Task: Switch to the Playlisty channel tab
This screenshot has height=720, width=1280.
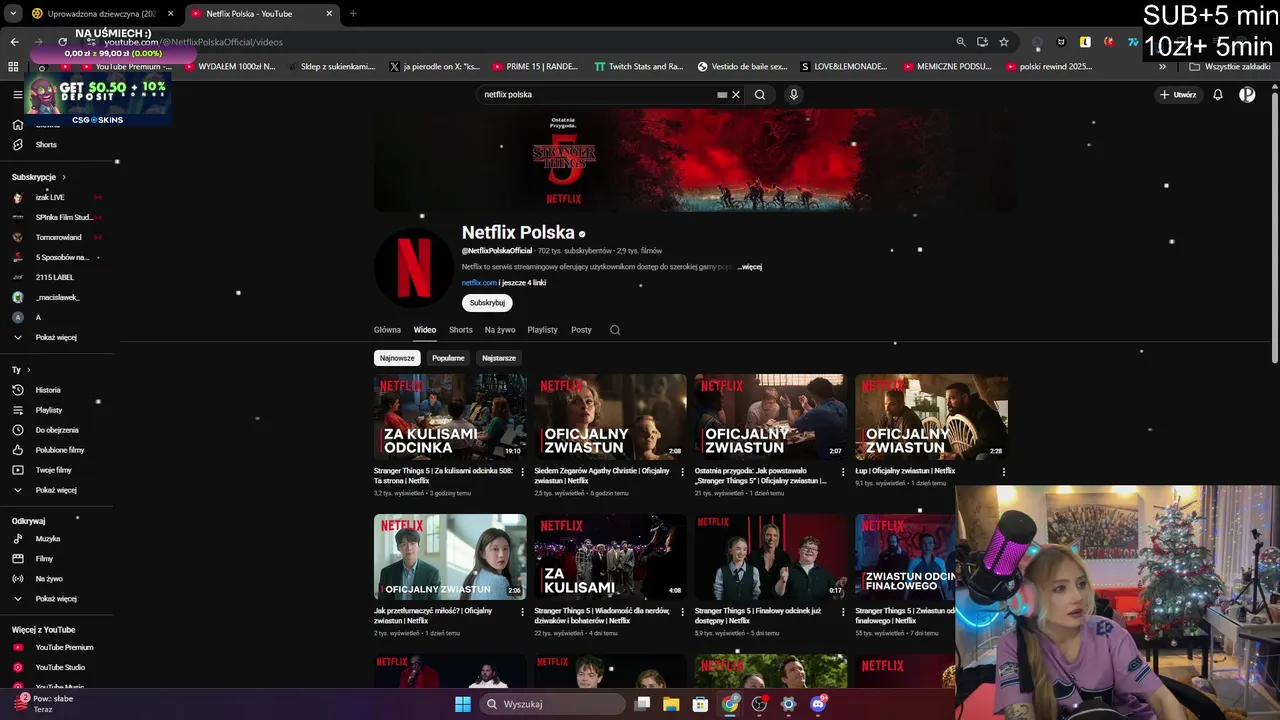Action: tap(542, 330)
